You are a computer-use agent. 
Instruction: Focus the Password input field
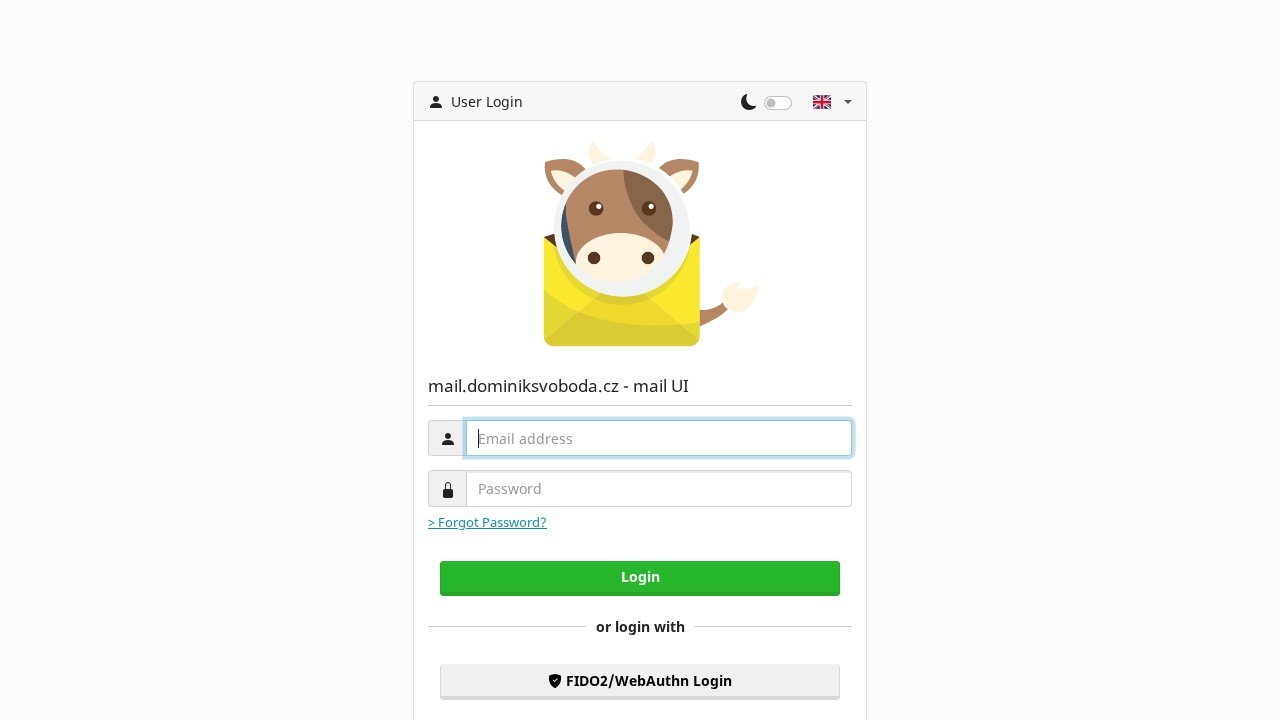tap(659, 489)
